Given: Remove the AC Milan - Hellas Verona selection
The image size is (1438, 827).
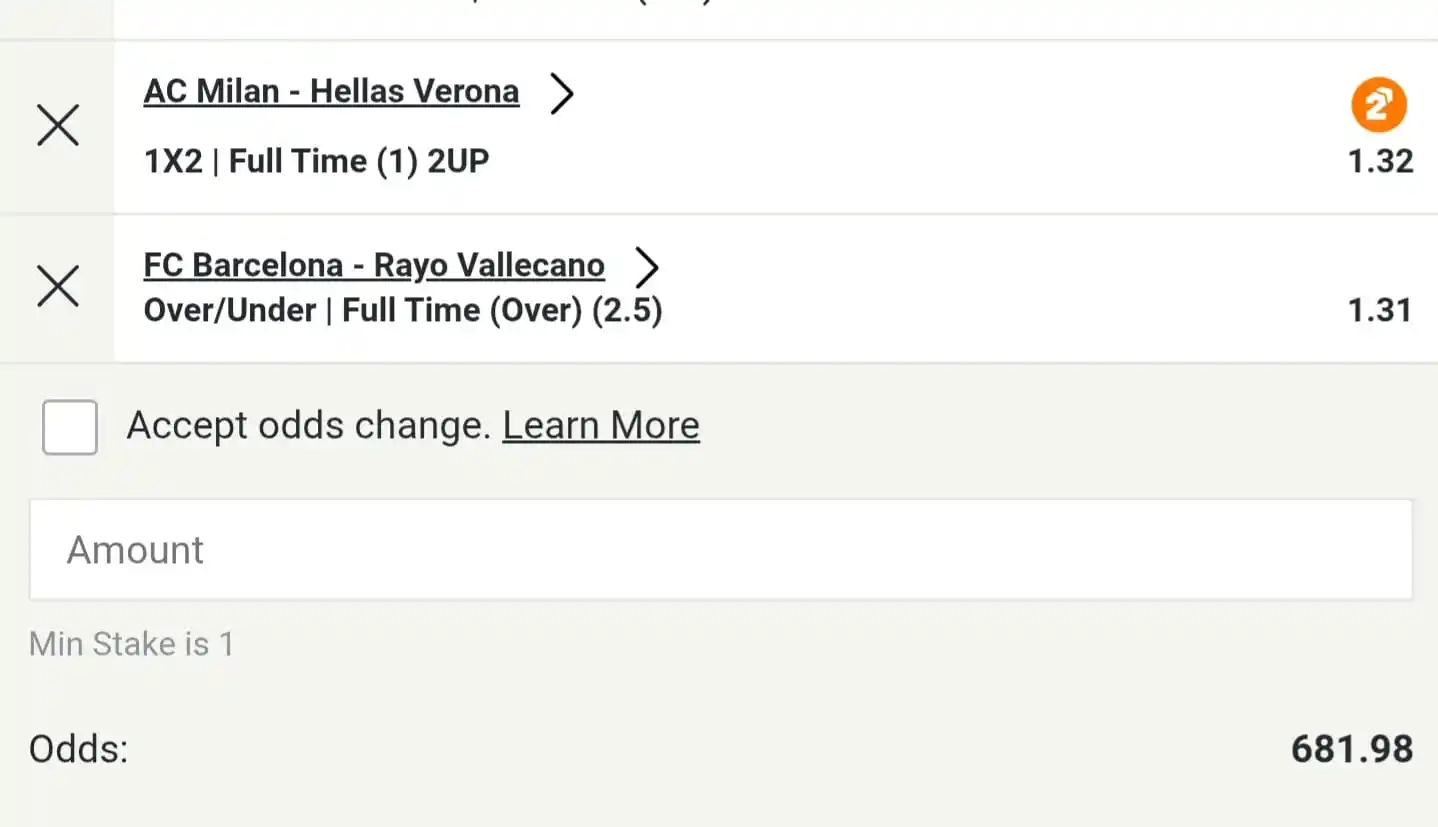Looking at the screenshot, I should [58, 127].
